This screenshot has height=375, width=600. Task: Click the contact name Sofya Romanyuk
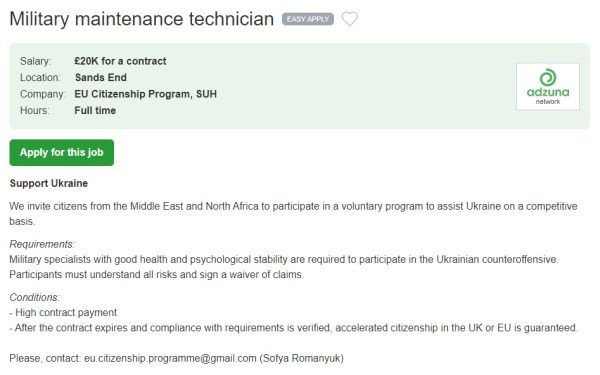point(302,358)
